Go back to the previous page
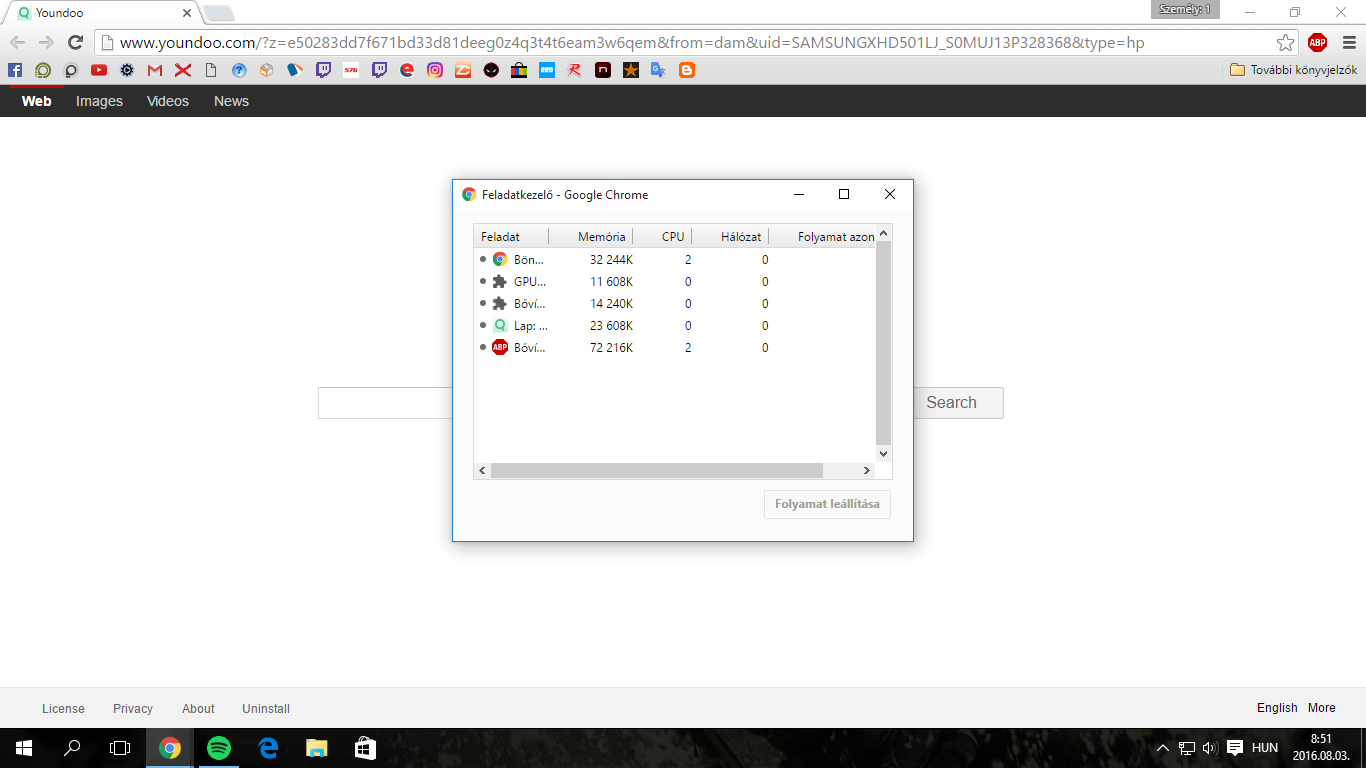 18,42
